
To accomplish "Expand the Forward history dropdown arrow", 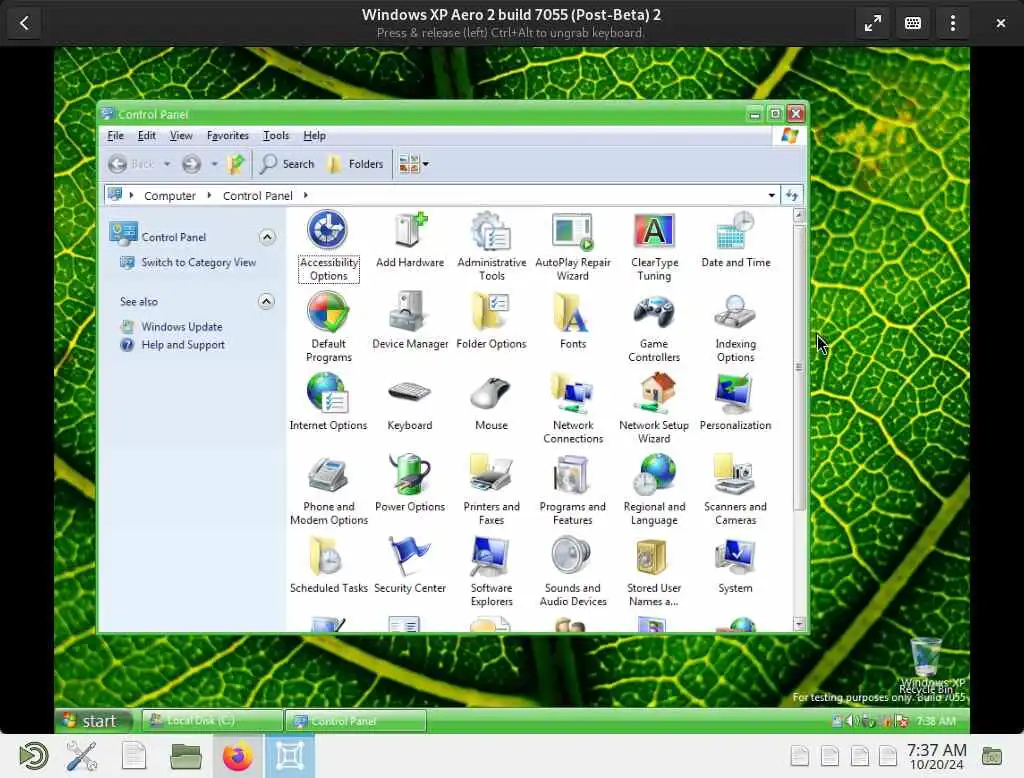I will point(214,164).
